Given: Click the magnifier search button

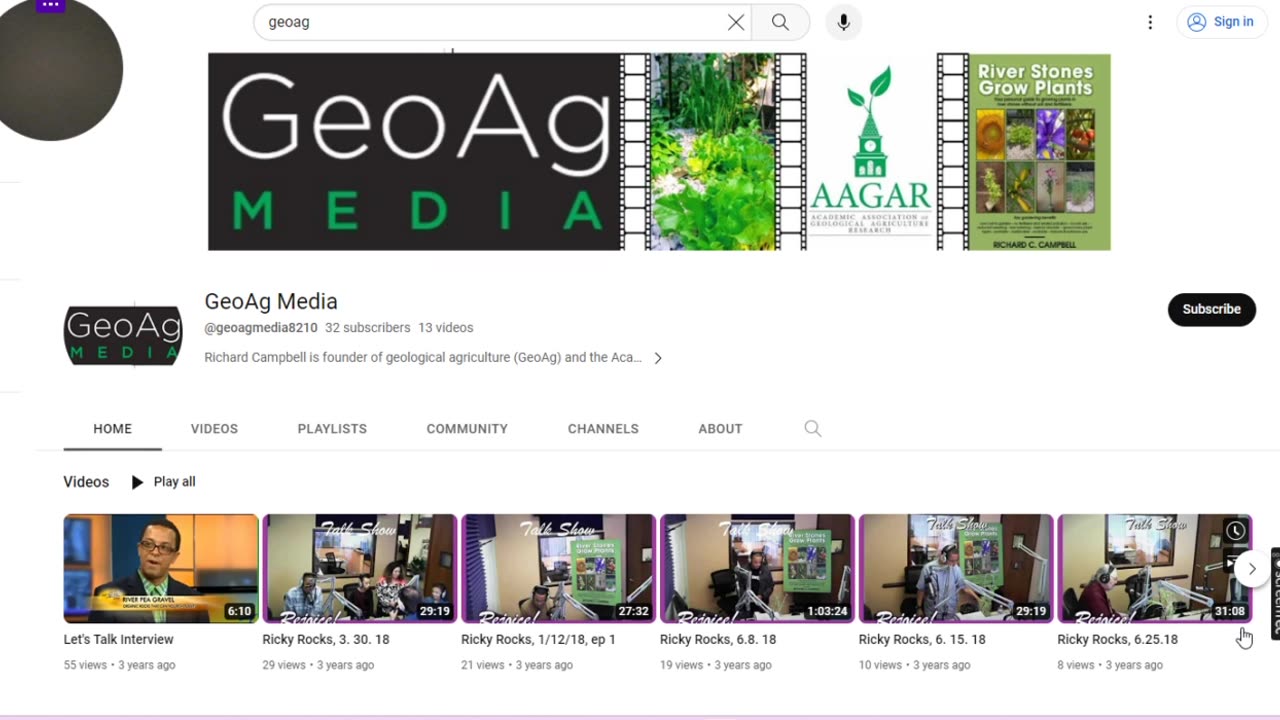Looking at the screenshot, I should click(x=780, y=22).
